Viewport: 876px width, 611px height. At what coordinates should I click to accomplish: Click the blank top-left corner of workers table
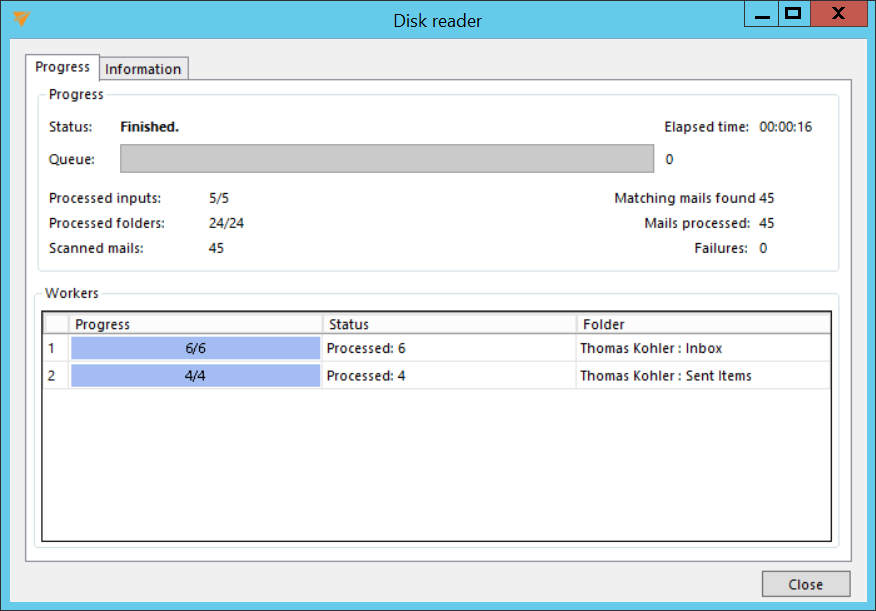56,324
